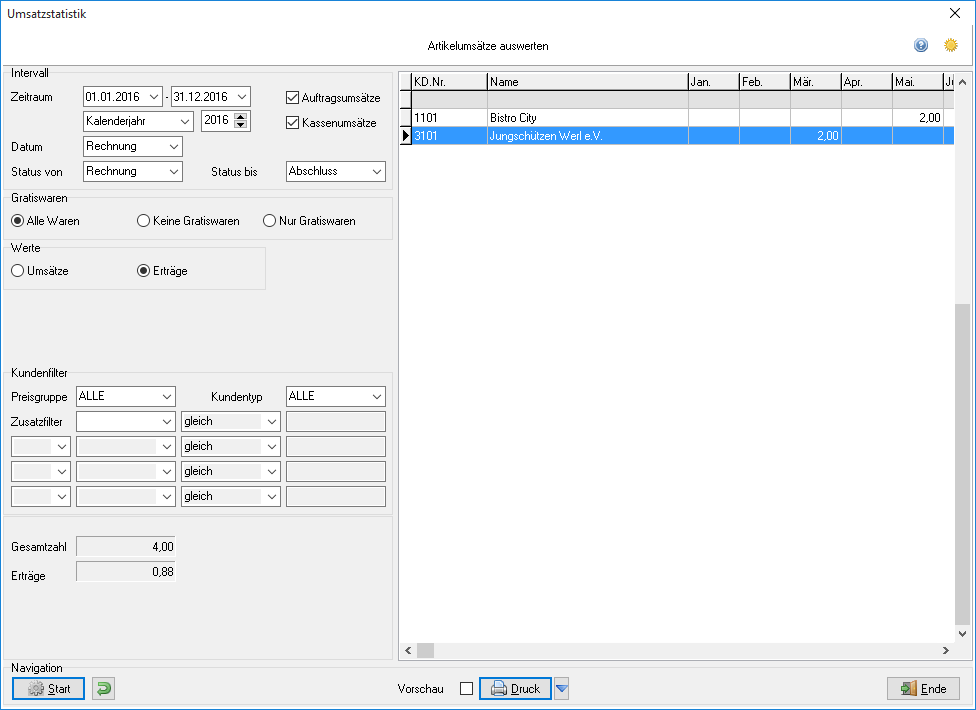
Task: Click the yellow sun settings icon
Action: (950, 45)
